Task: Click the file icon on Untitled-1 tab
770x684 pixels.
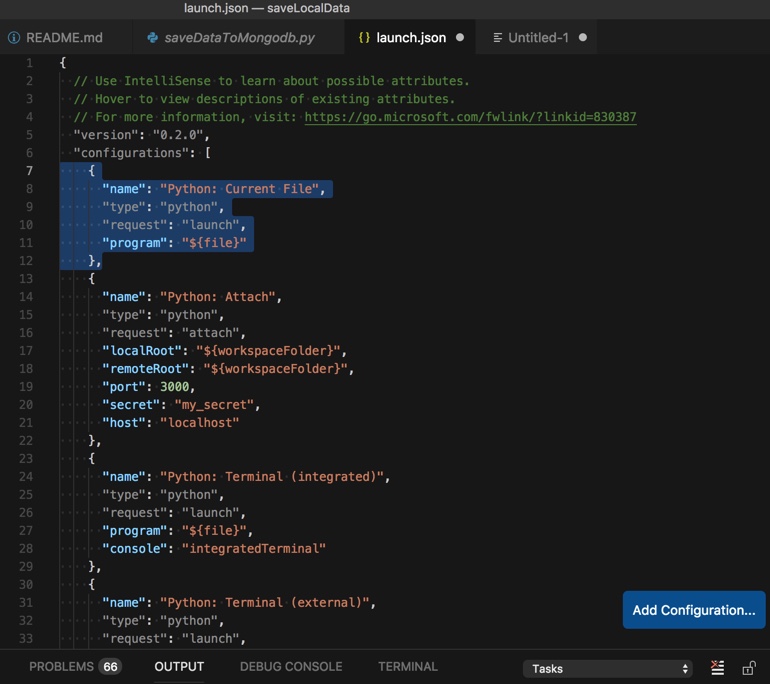Action: coord(498,38)
